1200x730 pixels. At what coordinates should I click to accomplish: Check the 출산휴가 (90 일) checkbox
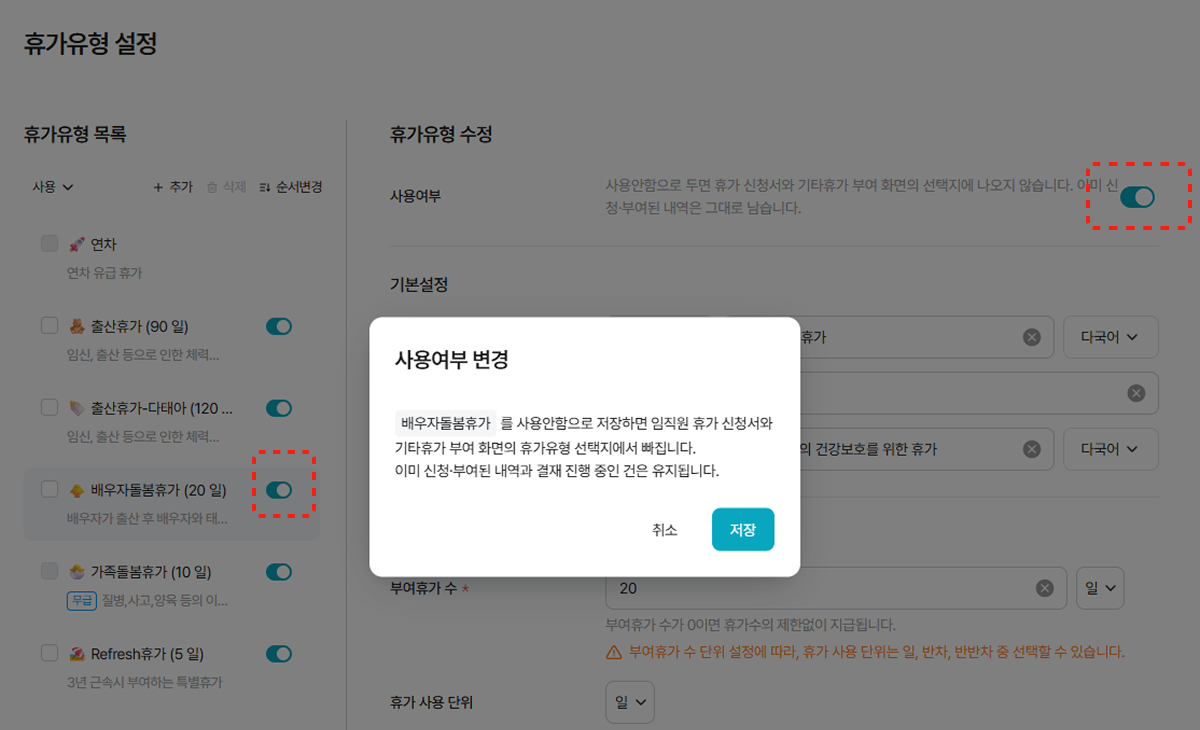tap(49, 326)
